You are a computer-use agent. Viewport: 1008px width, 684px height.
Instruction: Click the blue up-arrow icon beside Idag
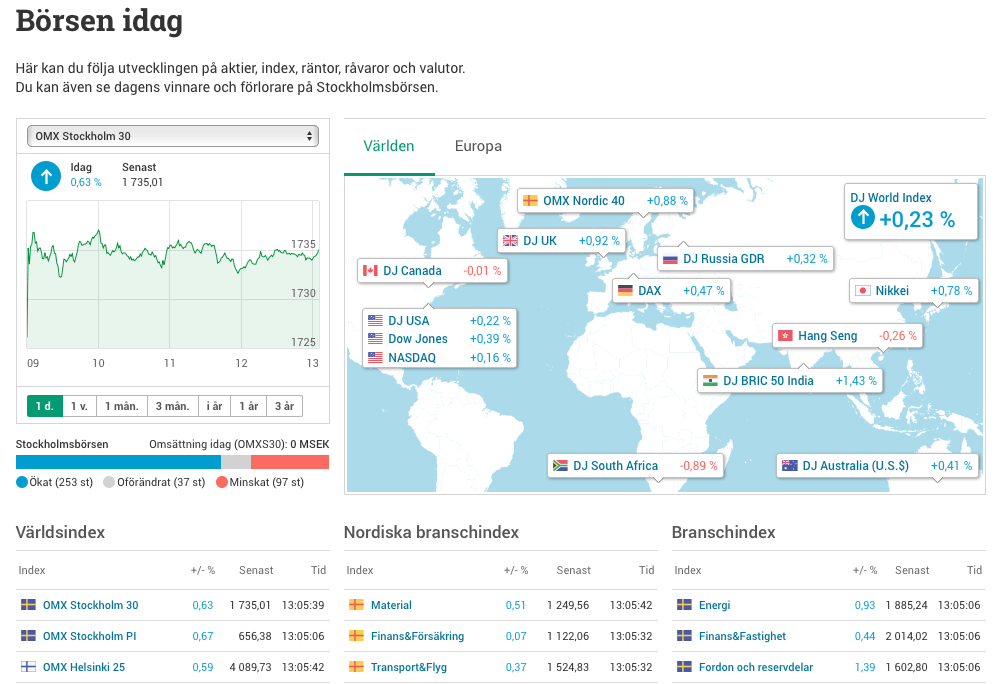click(x=46, y=176)
